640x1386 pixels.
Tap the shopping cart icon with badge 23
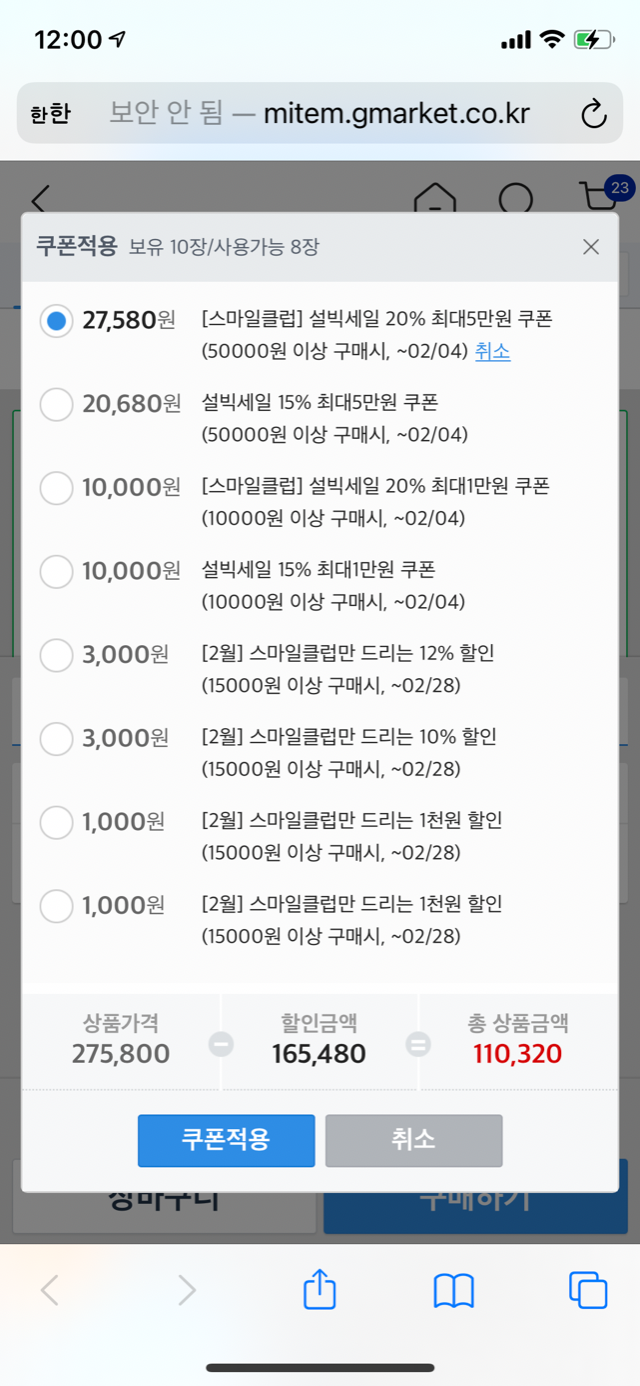[x=600, y=196]
